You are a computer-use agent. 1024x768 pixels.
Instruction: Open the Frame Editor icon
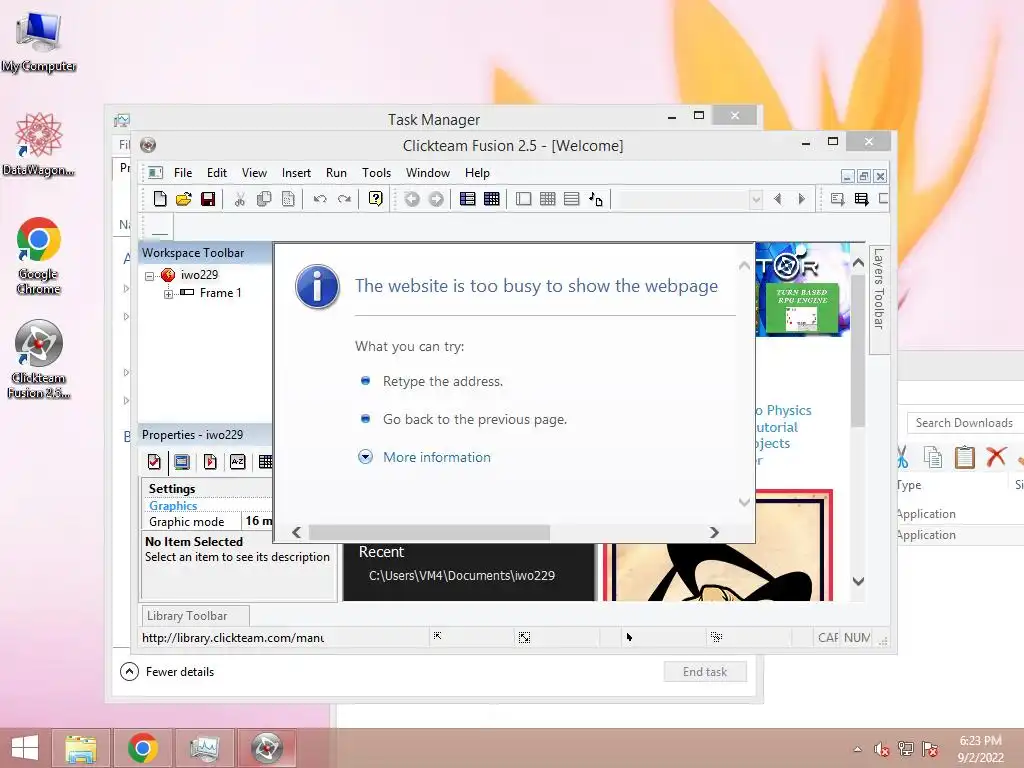tap(524, 199)
